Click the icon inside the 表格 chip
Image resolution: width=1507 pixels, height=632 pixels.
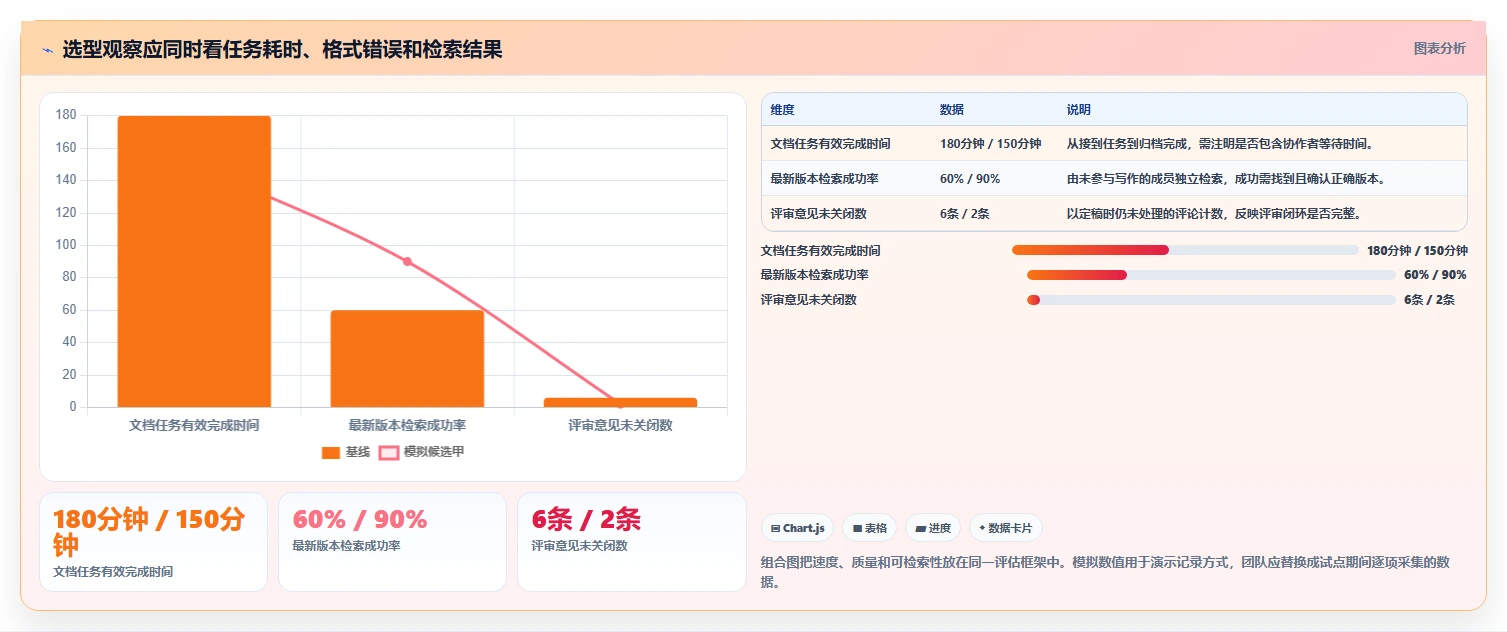coord(857,528)
